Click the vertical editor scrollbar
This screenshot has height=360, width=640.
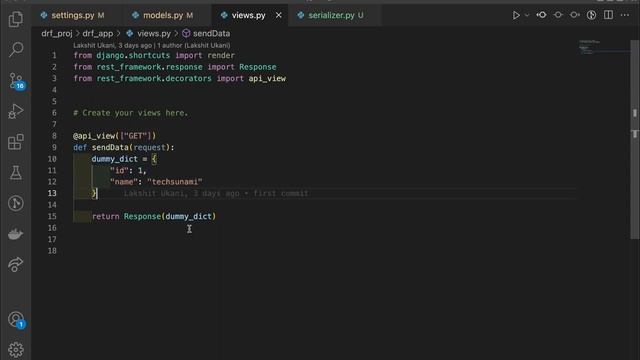coord(635,139)
